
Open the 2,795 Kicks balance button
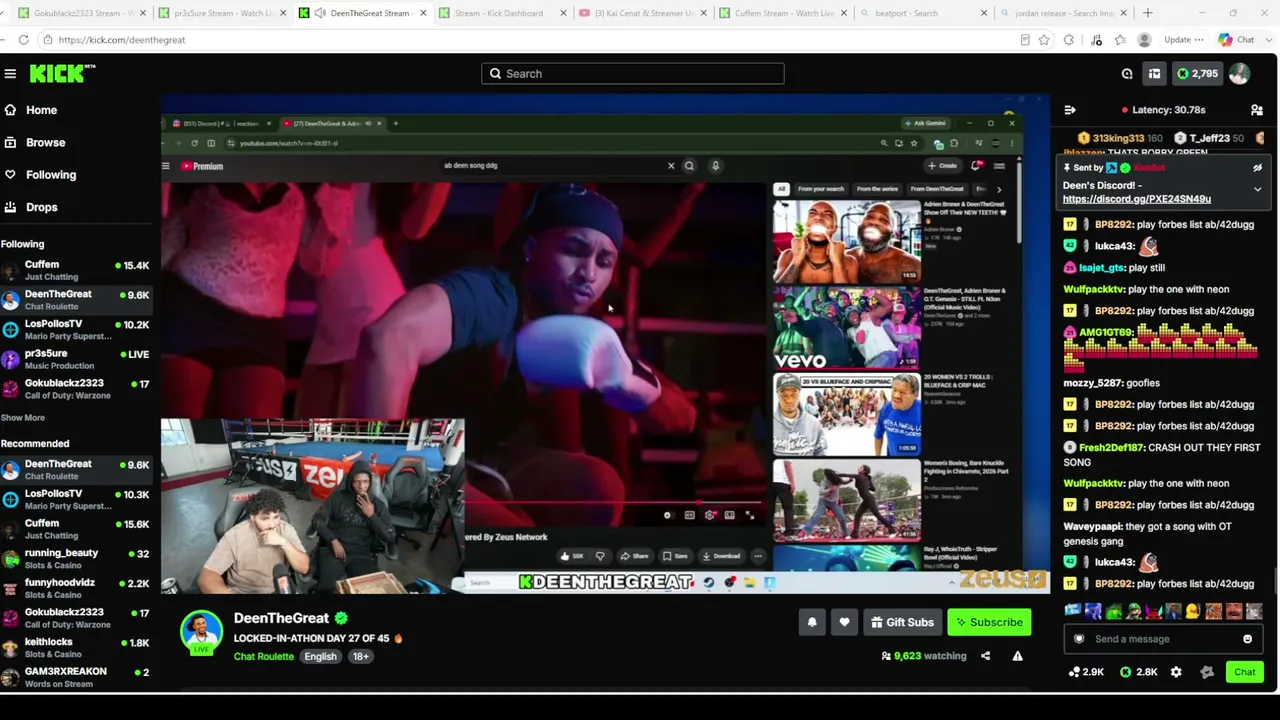[x=1197, y=73]
